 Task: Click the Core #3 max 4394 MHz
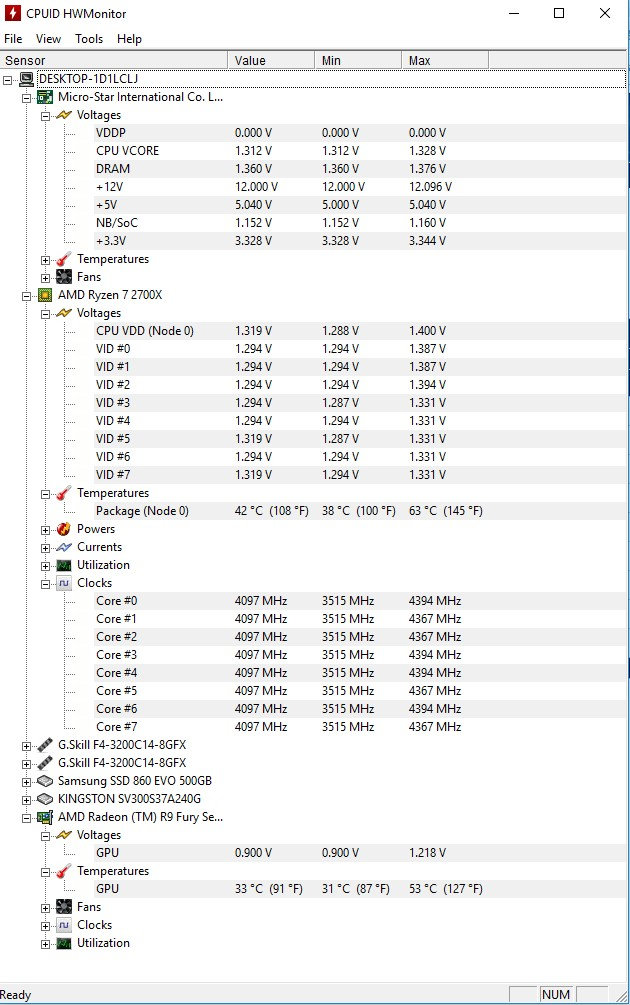pos(435,654)
